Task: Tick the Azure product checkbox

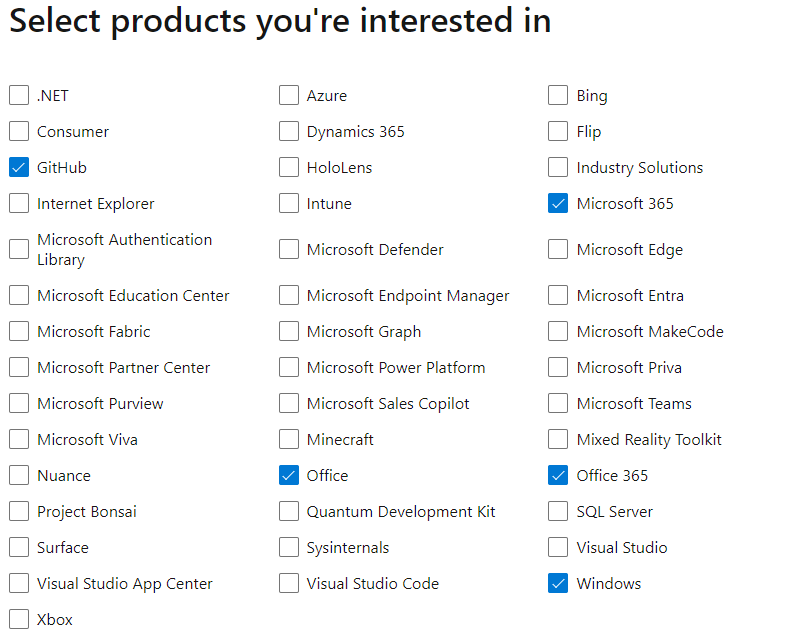Action: [x=289, y=95]
